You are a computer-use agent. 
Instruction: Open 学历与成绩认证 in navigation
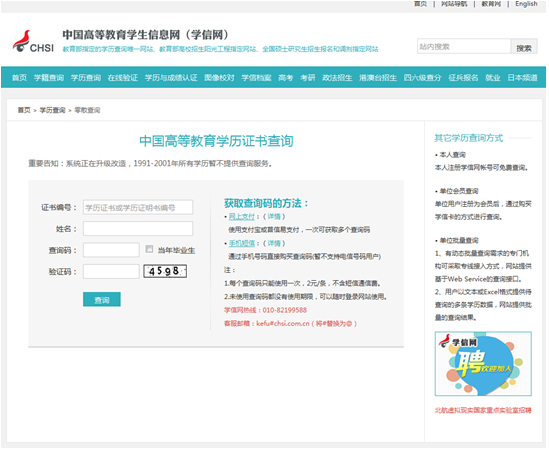click(x=171, y=78)
